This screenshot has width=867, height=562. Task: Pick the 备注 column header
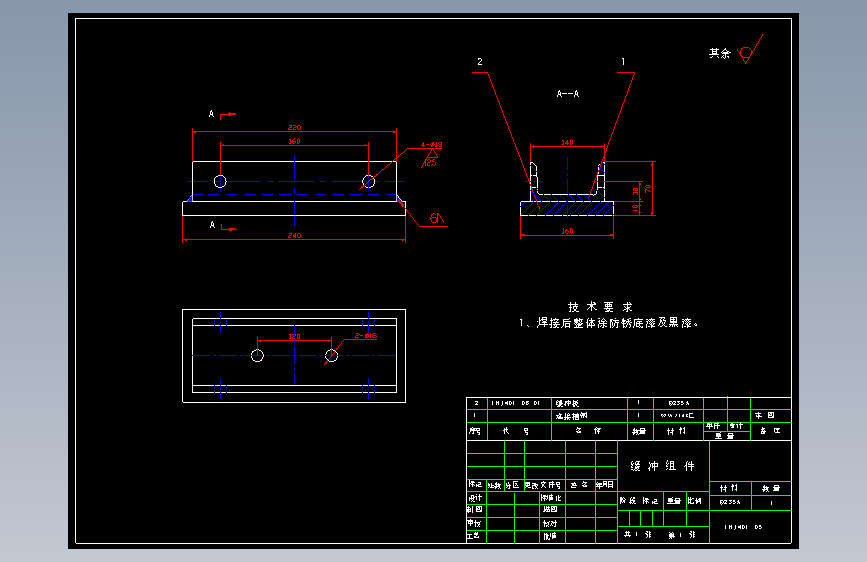tap(770, 431)
